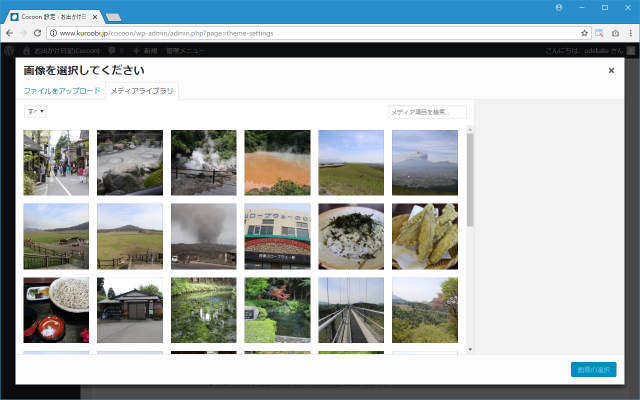Open お出かけ日記(Cocoon) site link in admin bar

(62, 51)
